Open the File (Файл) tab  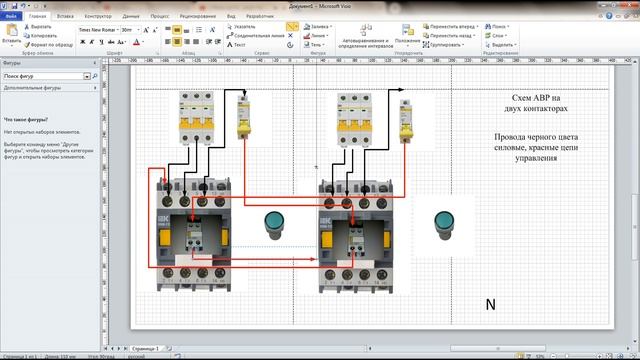pos(11,16)
